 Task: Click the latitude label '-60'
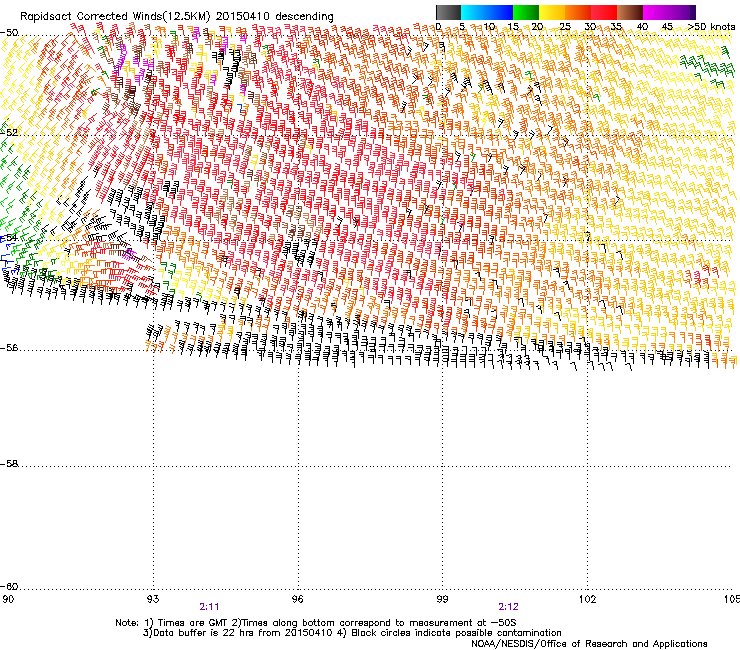tap(9, 587)
